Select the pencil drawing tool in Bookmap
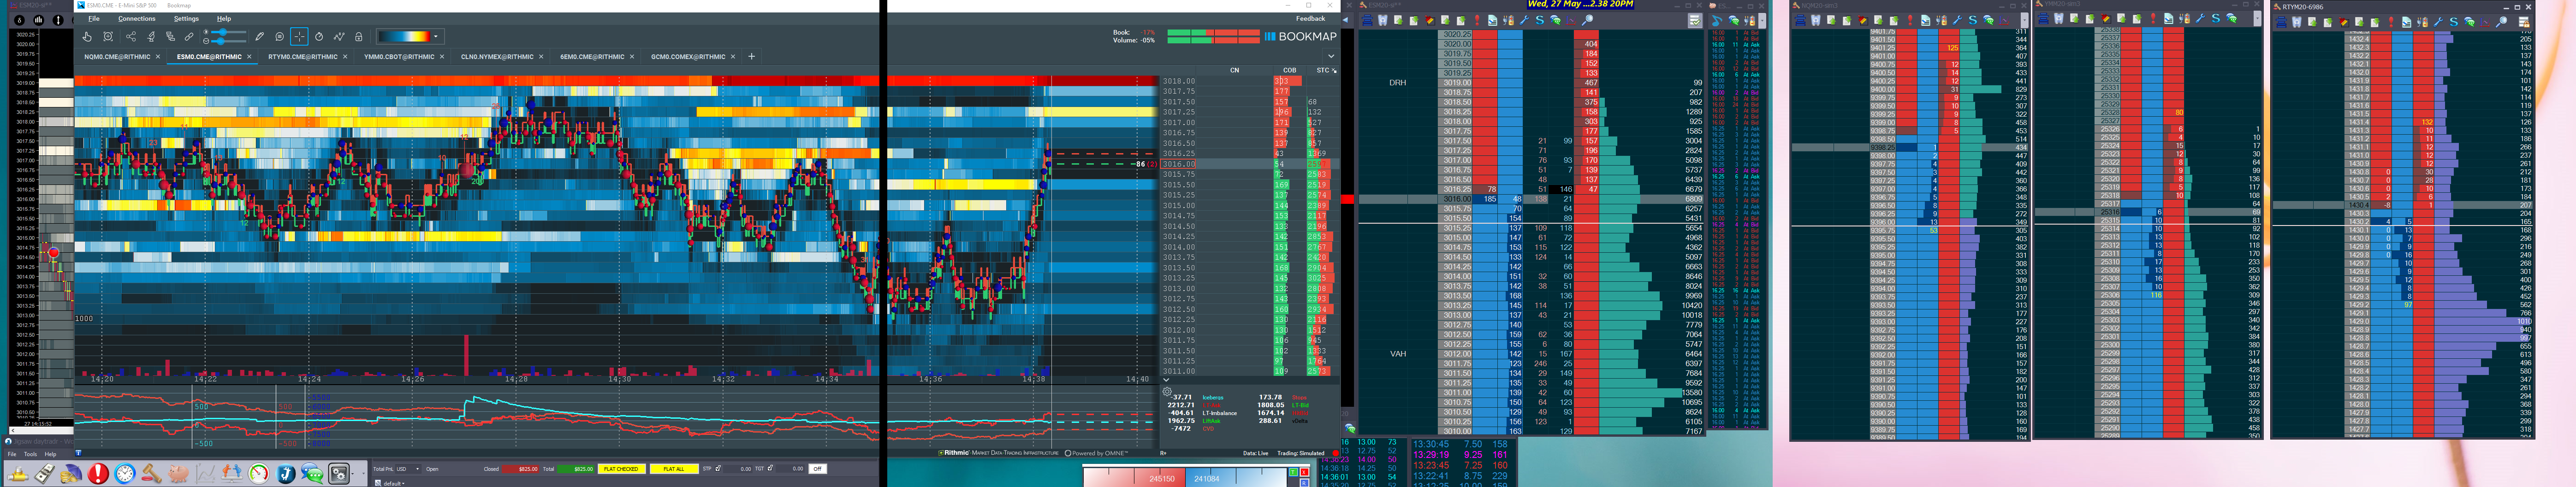This screenshot has height=487, width=2576. [260, 37]
